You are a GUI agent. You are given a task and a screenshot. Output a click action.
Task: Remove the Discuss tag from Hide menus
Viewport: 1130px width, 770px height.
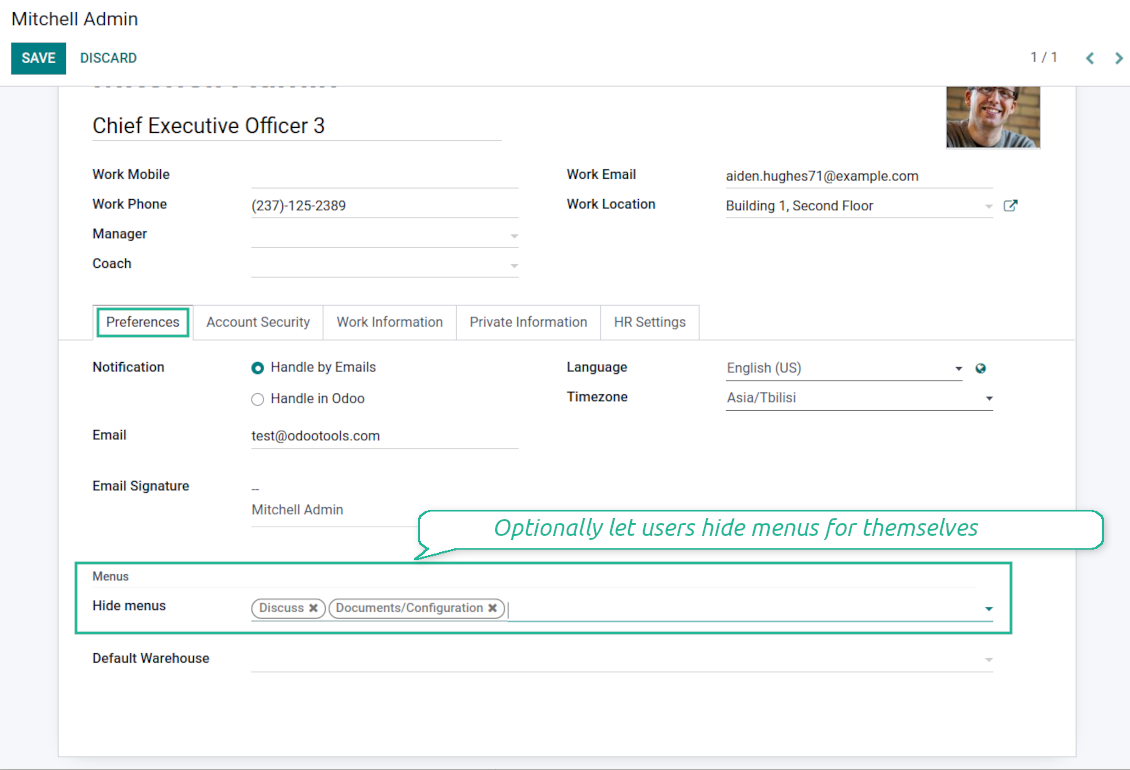point(313,608)
